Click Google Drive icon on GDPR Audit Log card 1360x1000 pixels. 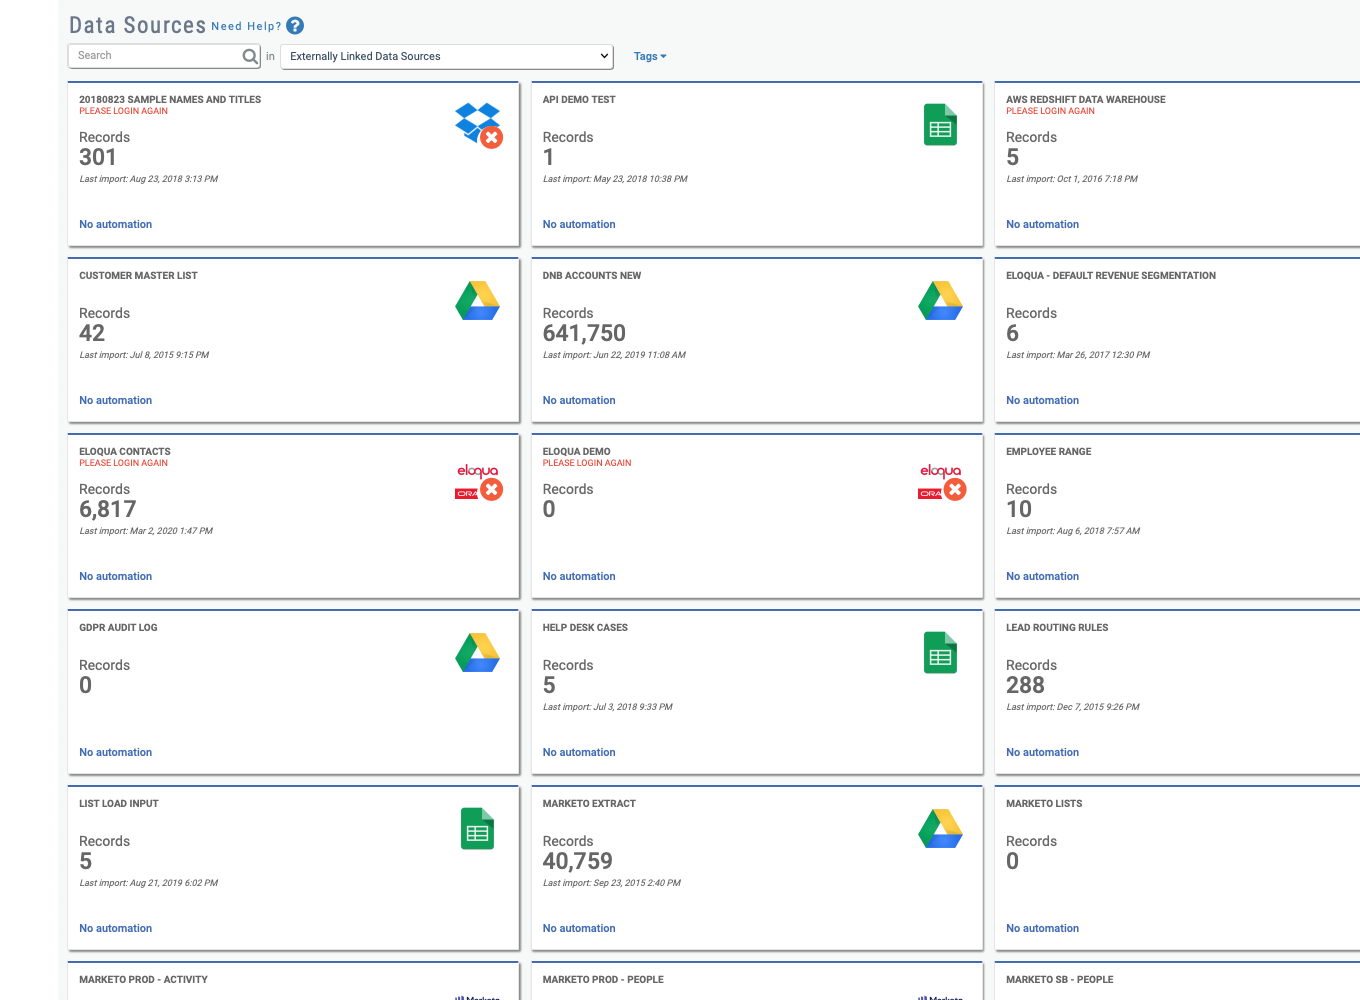(478, 653)
